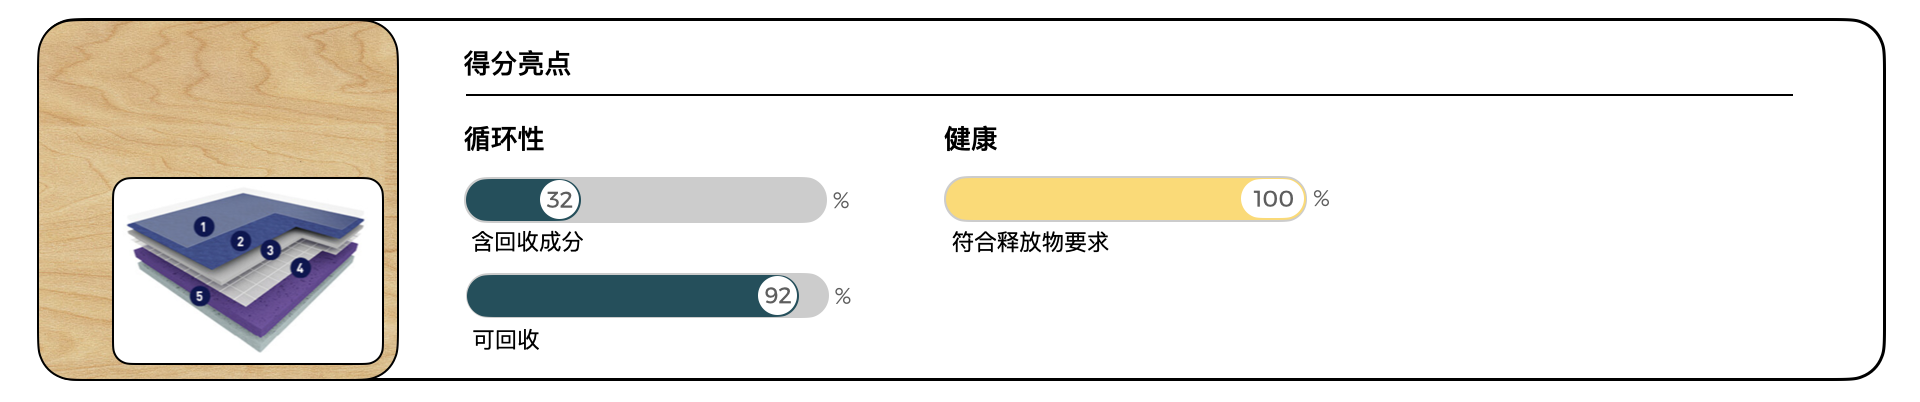This screenshot has width=1920, height=402.
Task: Select layer marker 2 on the flooring diagram
Action: point(240,241)
